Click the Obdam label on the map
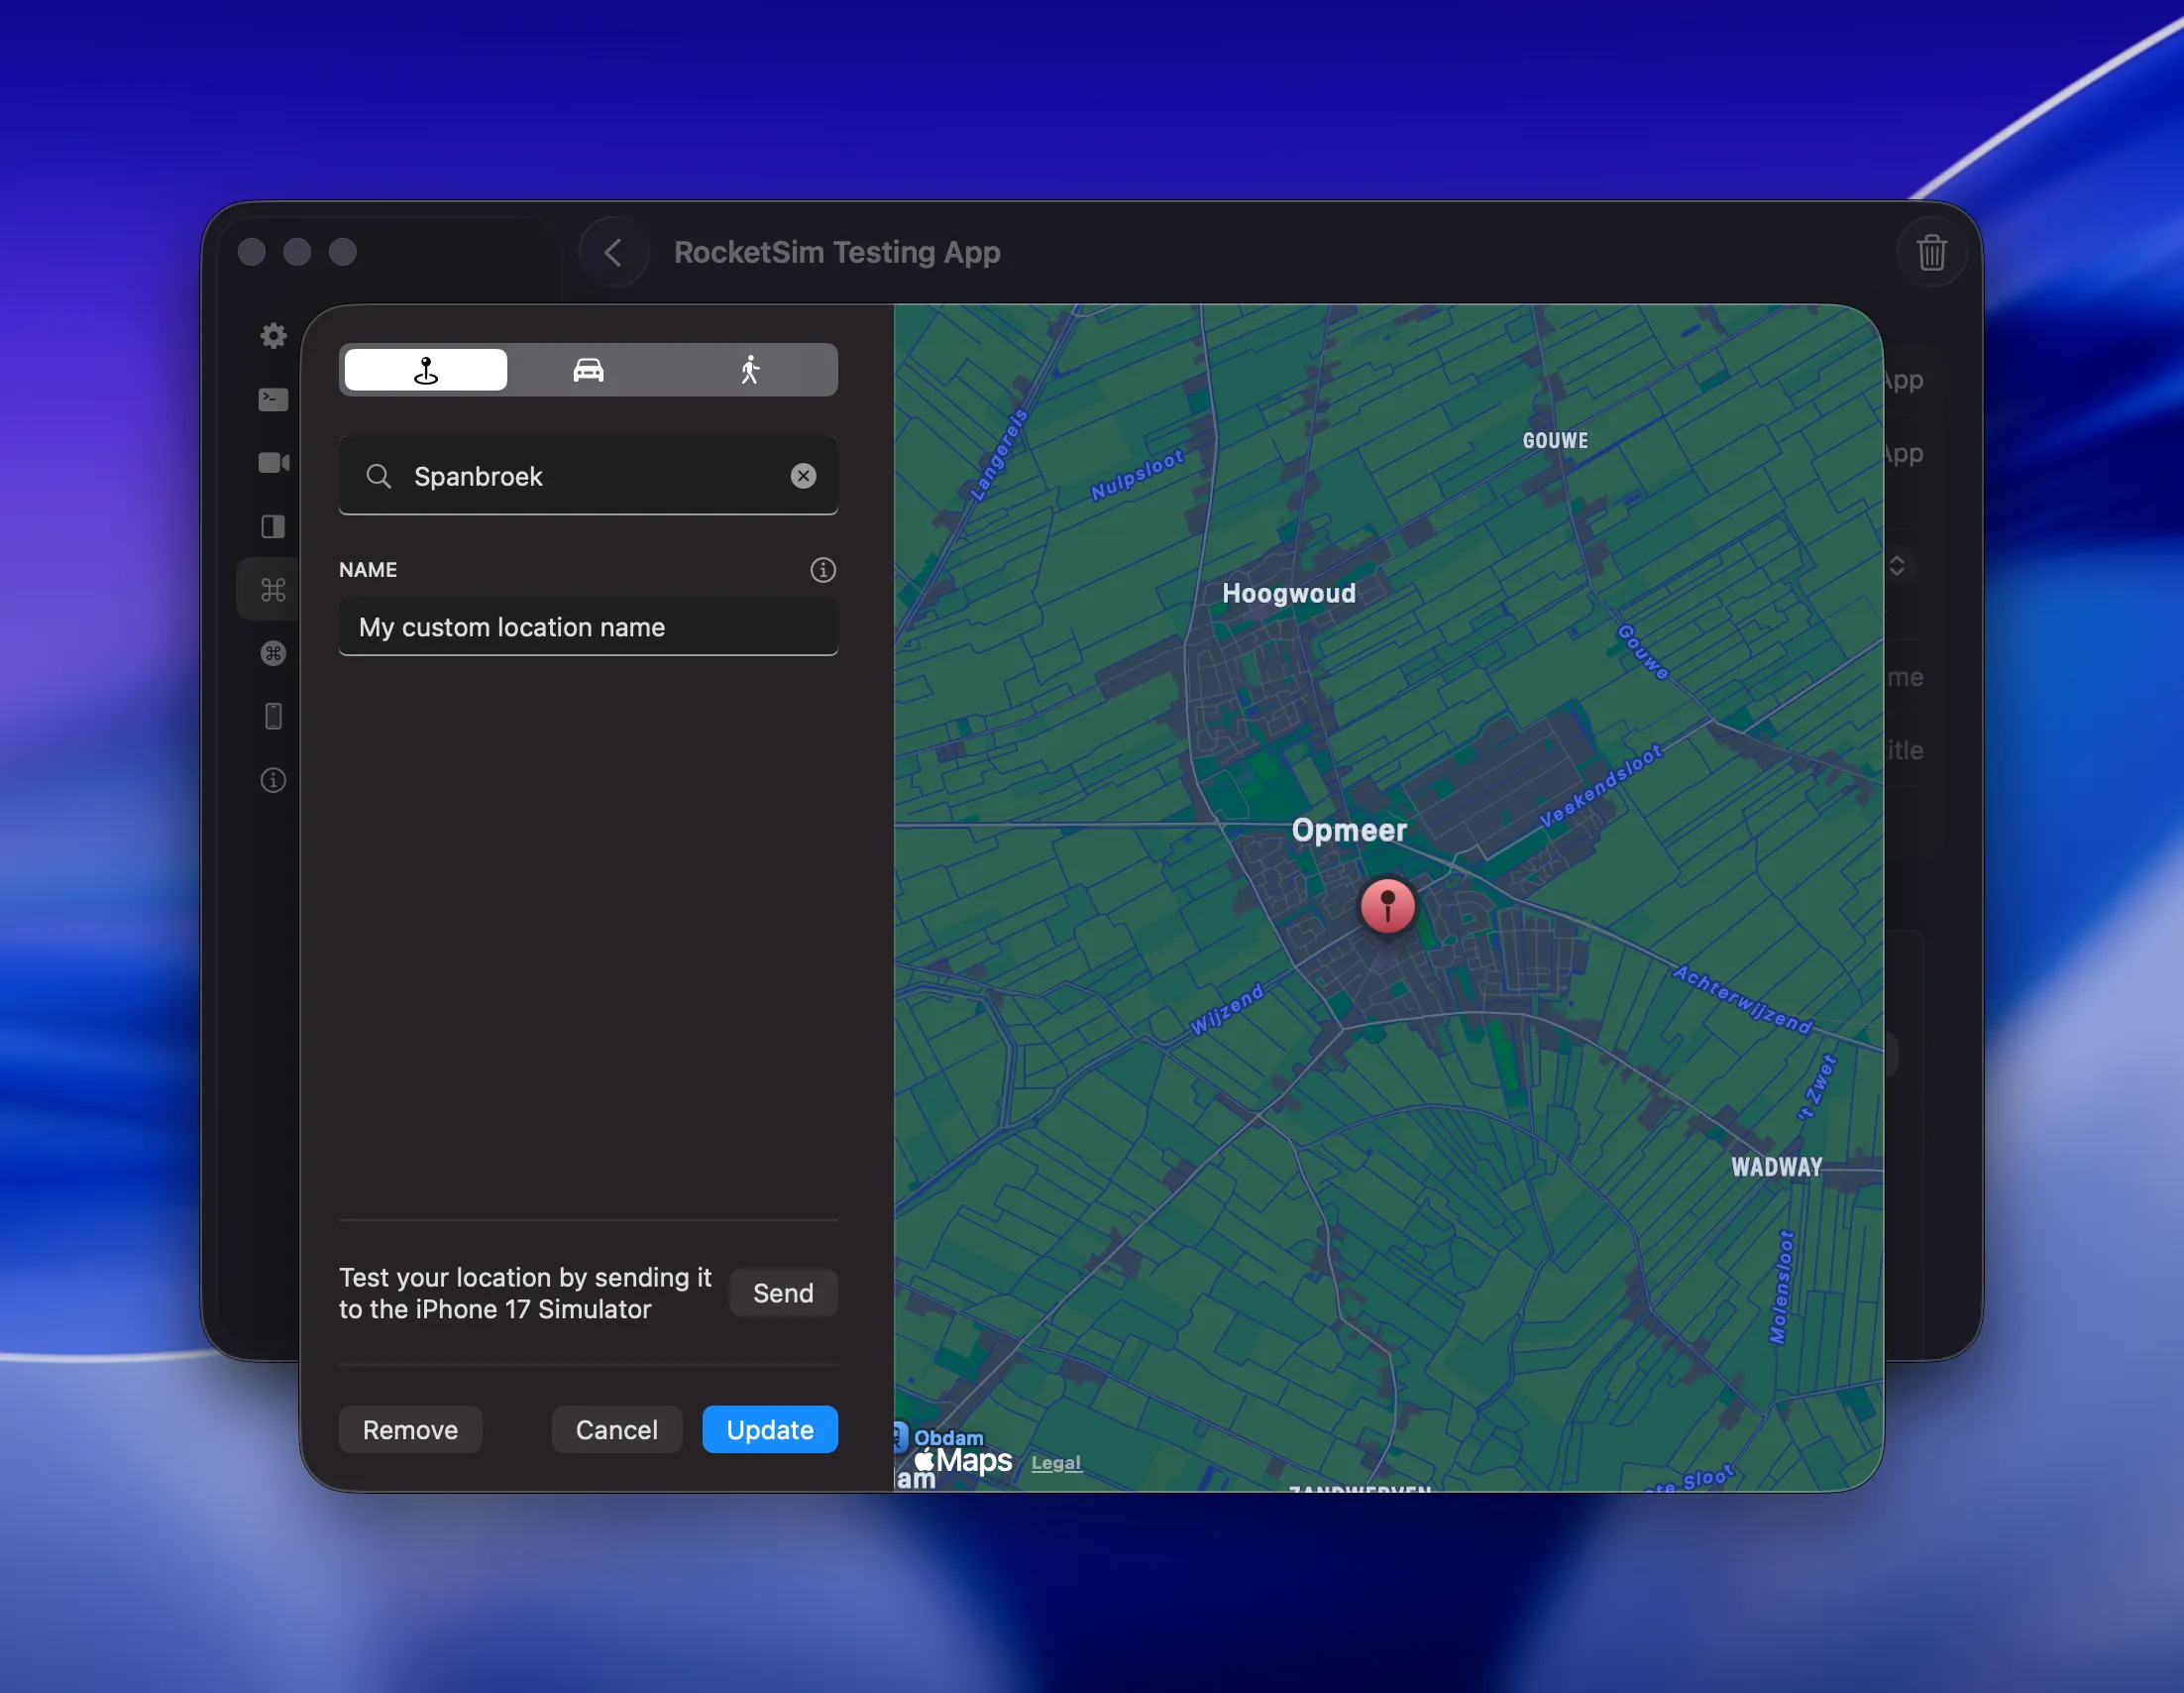Screen dimensions: 2184x1693 (x=949, y=1438)
